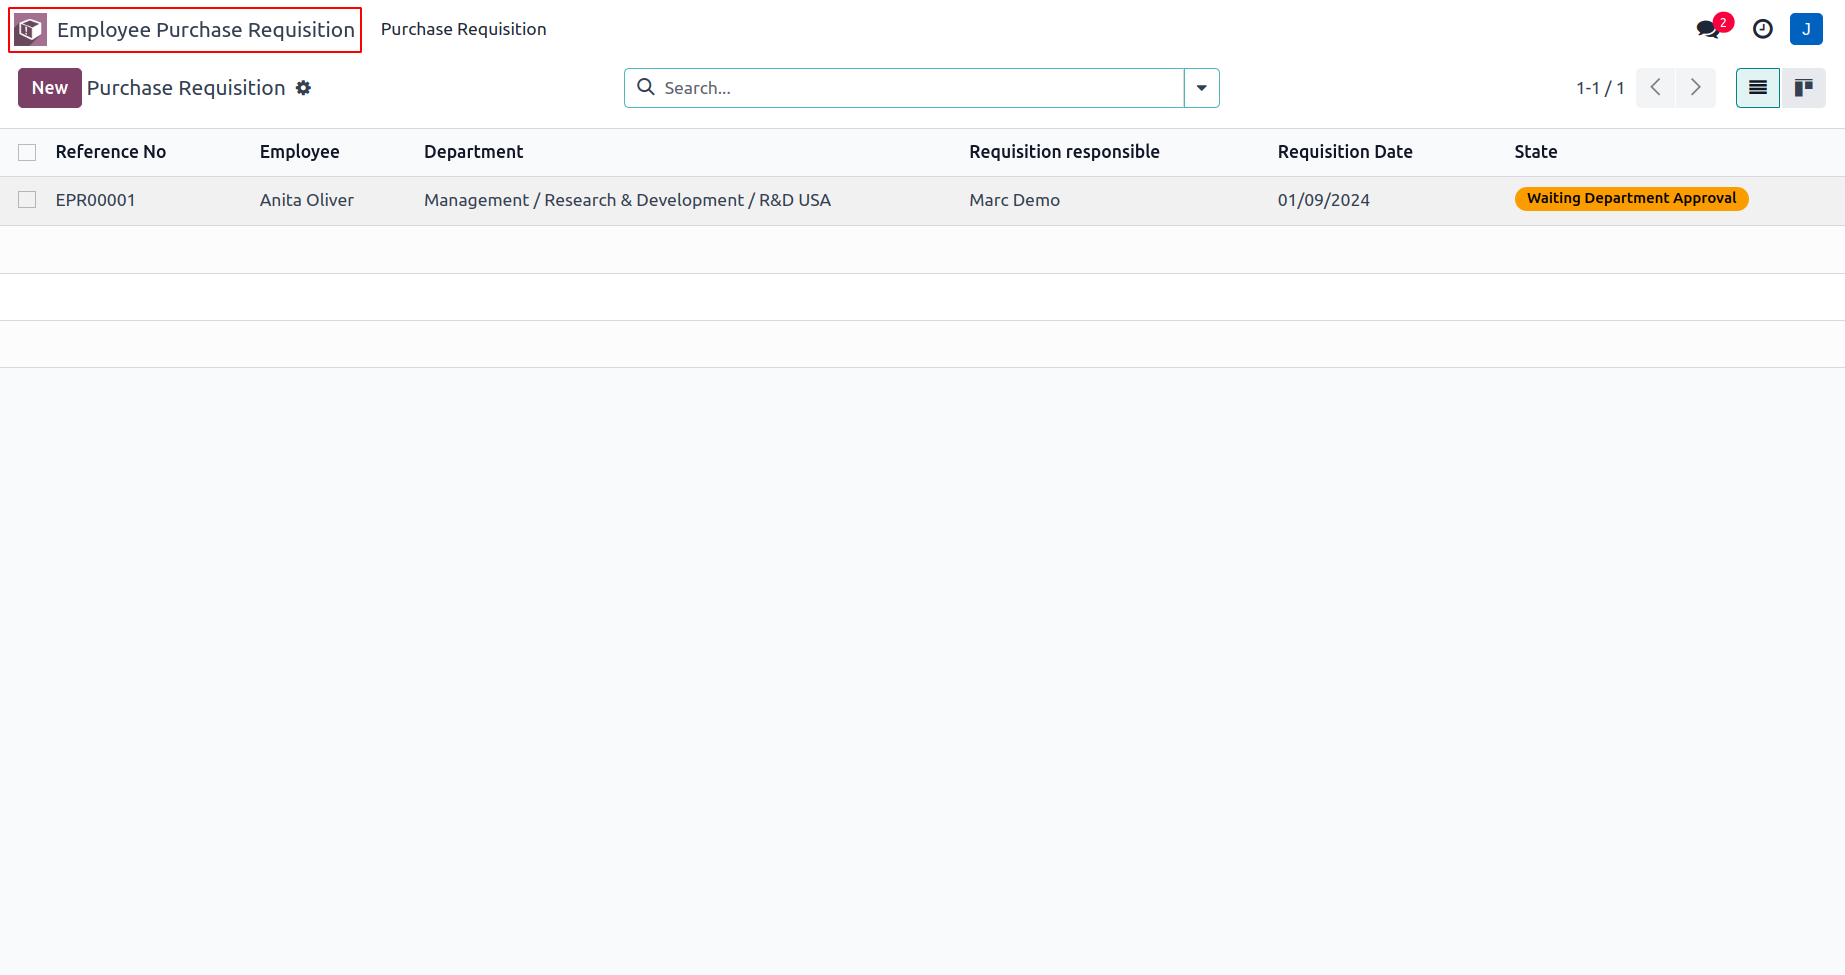1845x975 pixels.
Task: Click the Waiting Department Approval badge
Action: click(x=1631, y=199)
